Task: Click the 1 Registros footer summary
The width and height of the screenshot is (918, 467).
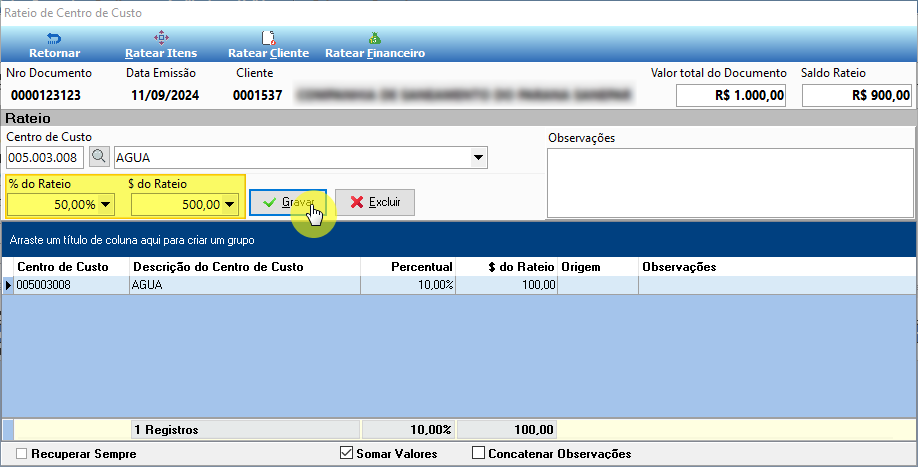Action: [x=245, y=430]
